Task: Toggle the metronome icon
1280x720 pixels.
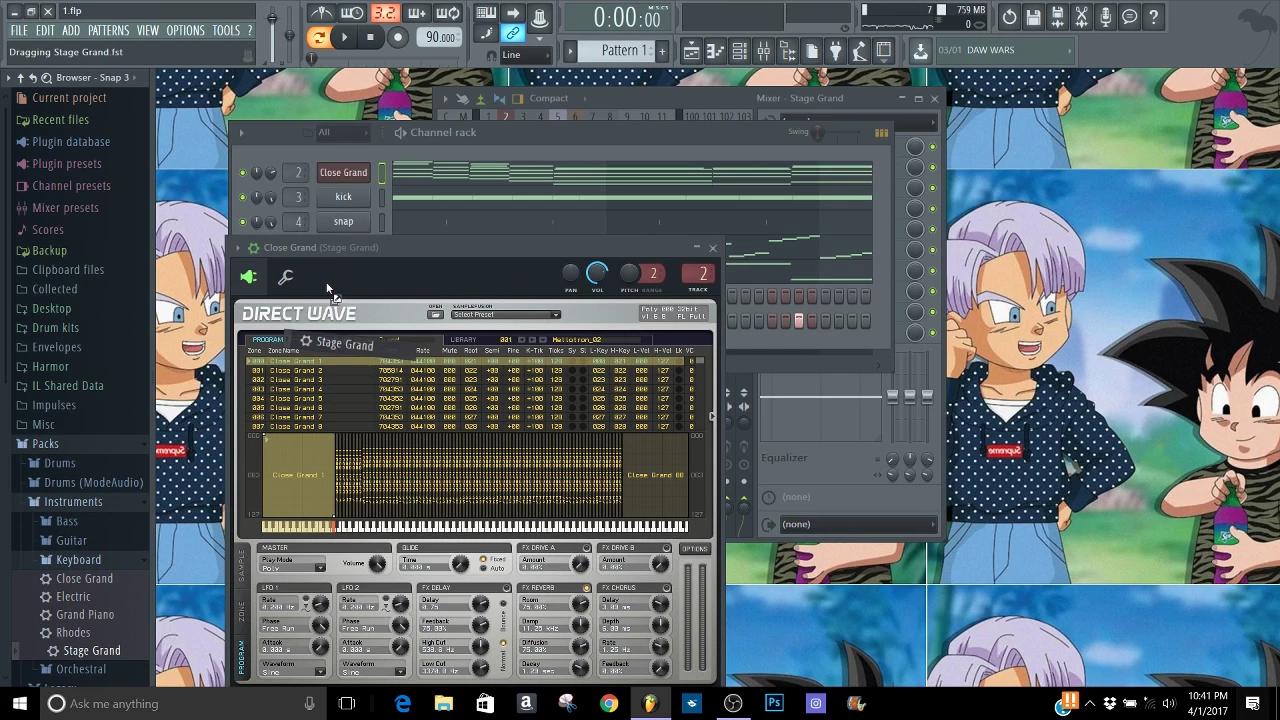Action: [x=321, y=13]
